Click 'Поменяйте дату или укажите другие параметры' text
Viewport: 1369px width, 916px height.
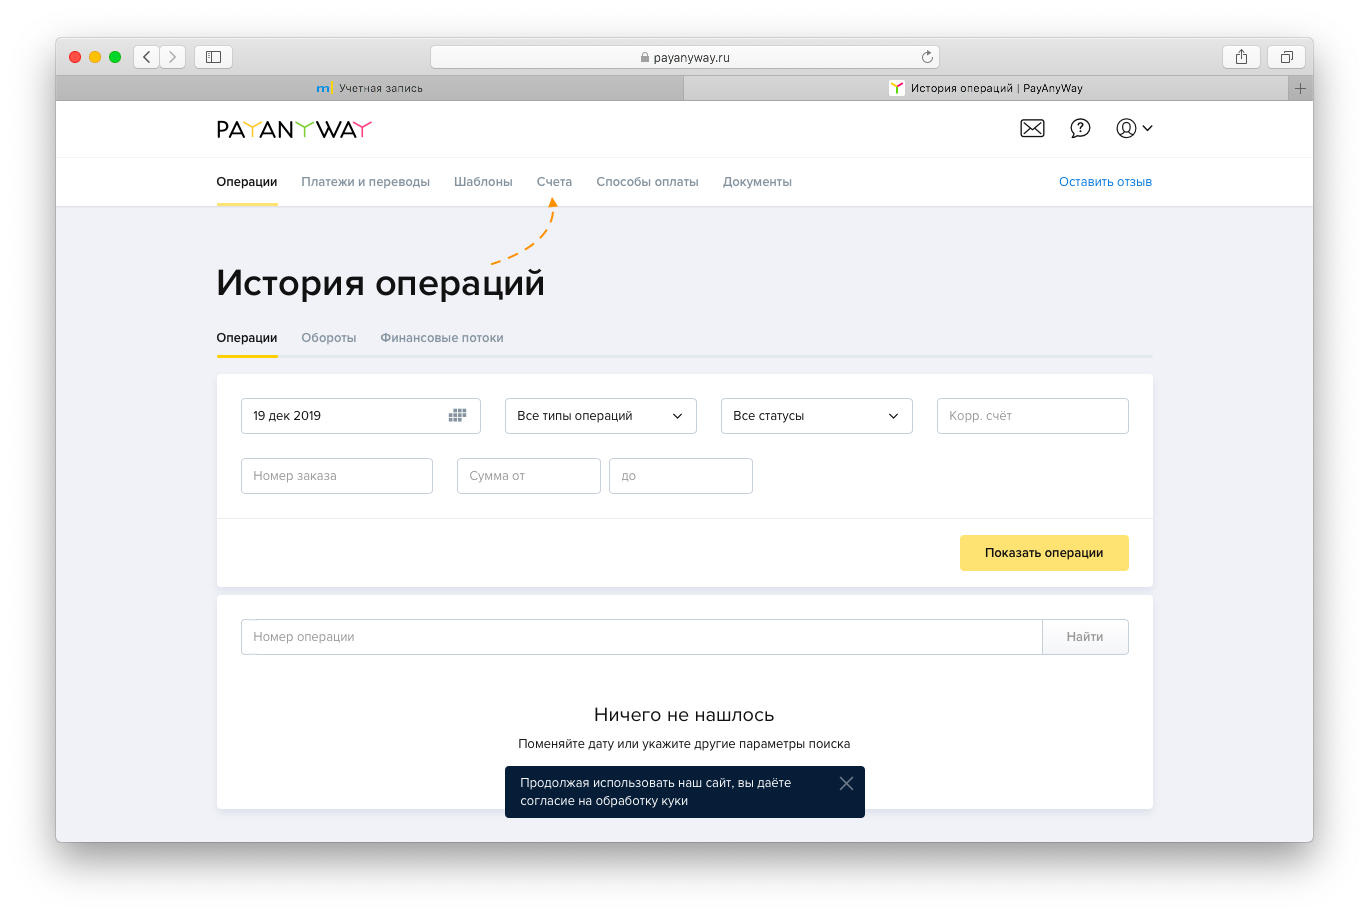point(684,744)
